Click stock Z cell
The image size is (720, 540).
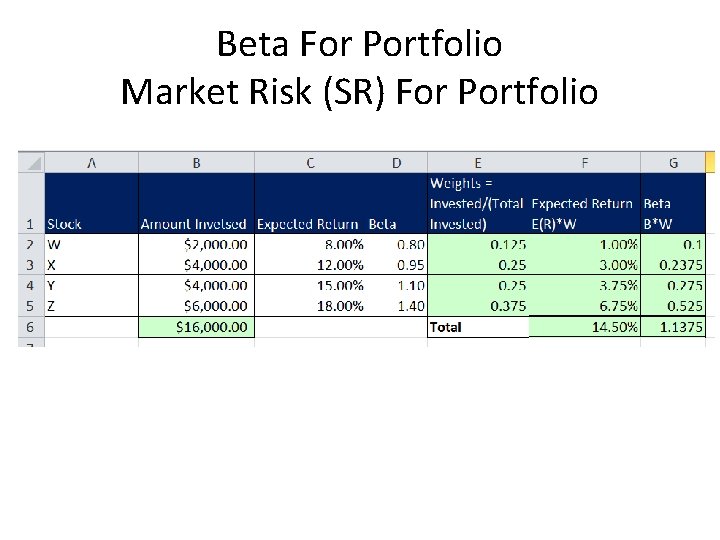click(x=91, y=306)
